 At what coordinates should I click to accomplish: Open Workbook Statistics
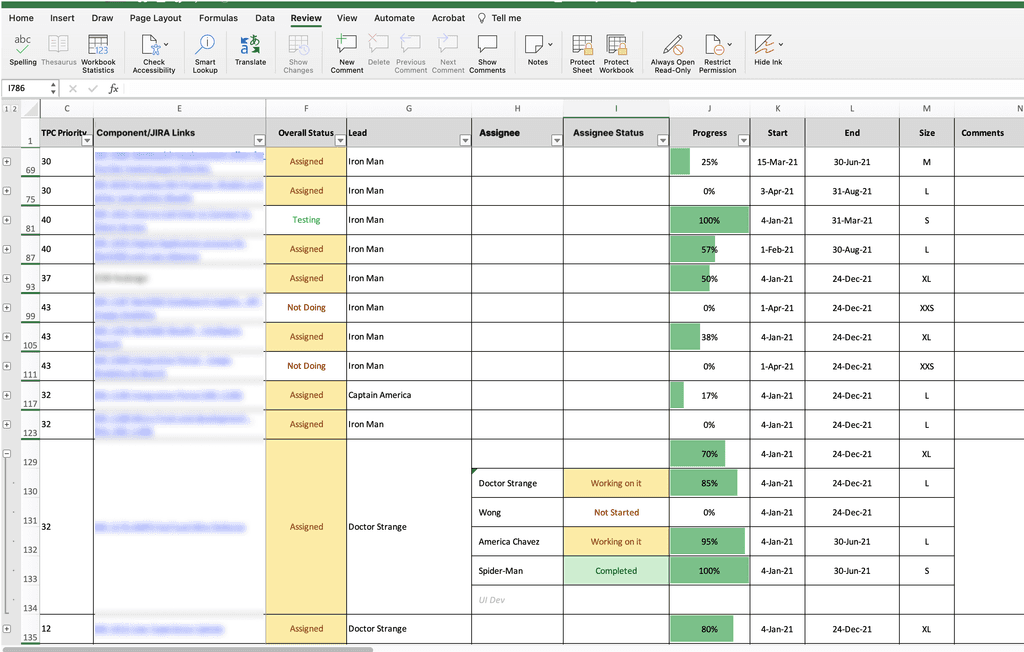pos(98,54)
